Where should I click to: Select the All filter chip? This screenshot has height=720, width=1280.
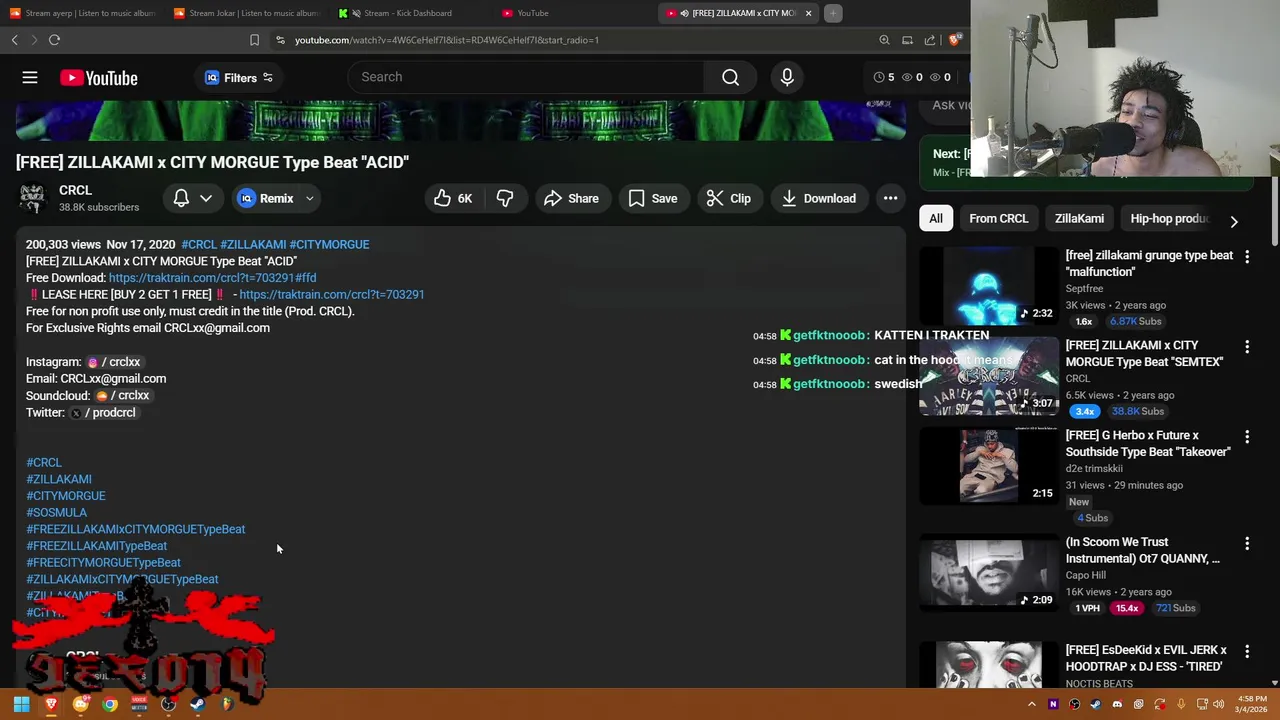tap(936, 218)
